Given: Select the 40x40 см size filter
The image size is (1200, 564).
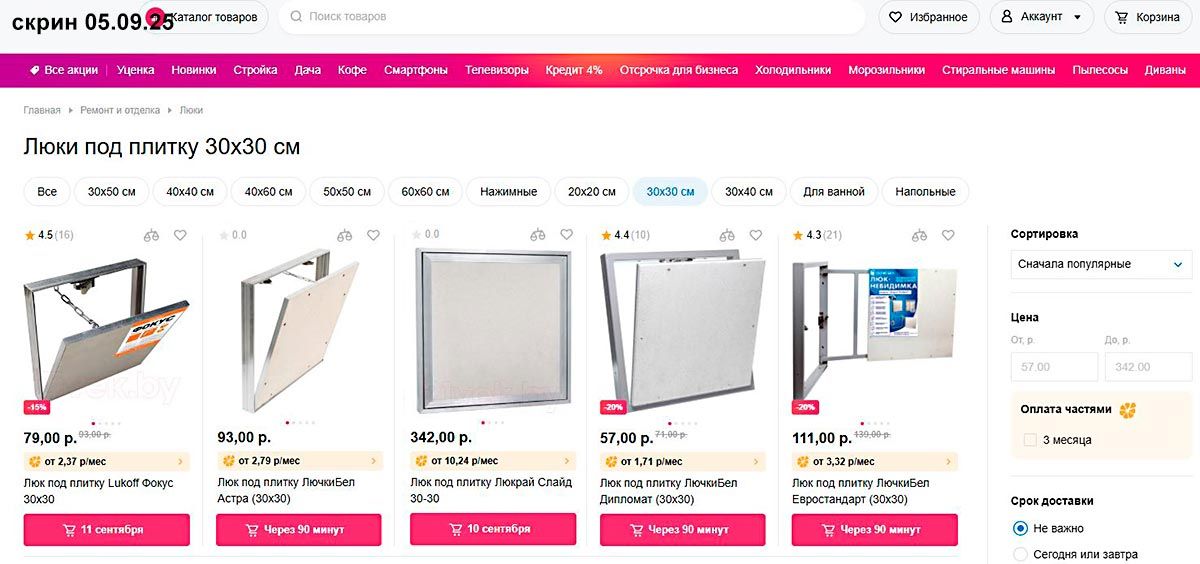Looking at the screenshot, I should pyautogui.click(x=190, y=191).
